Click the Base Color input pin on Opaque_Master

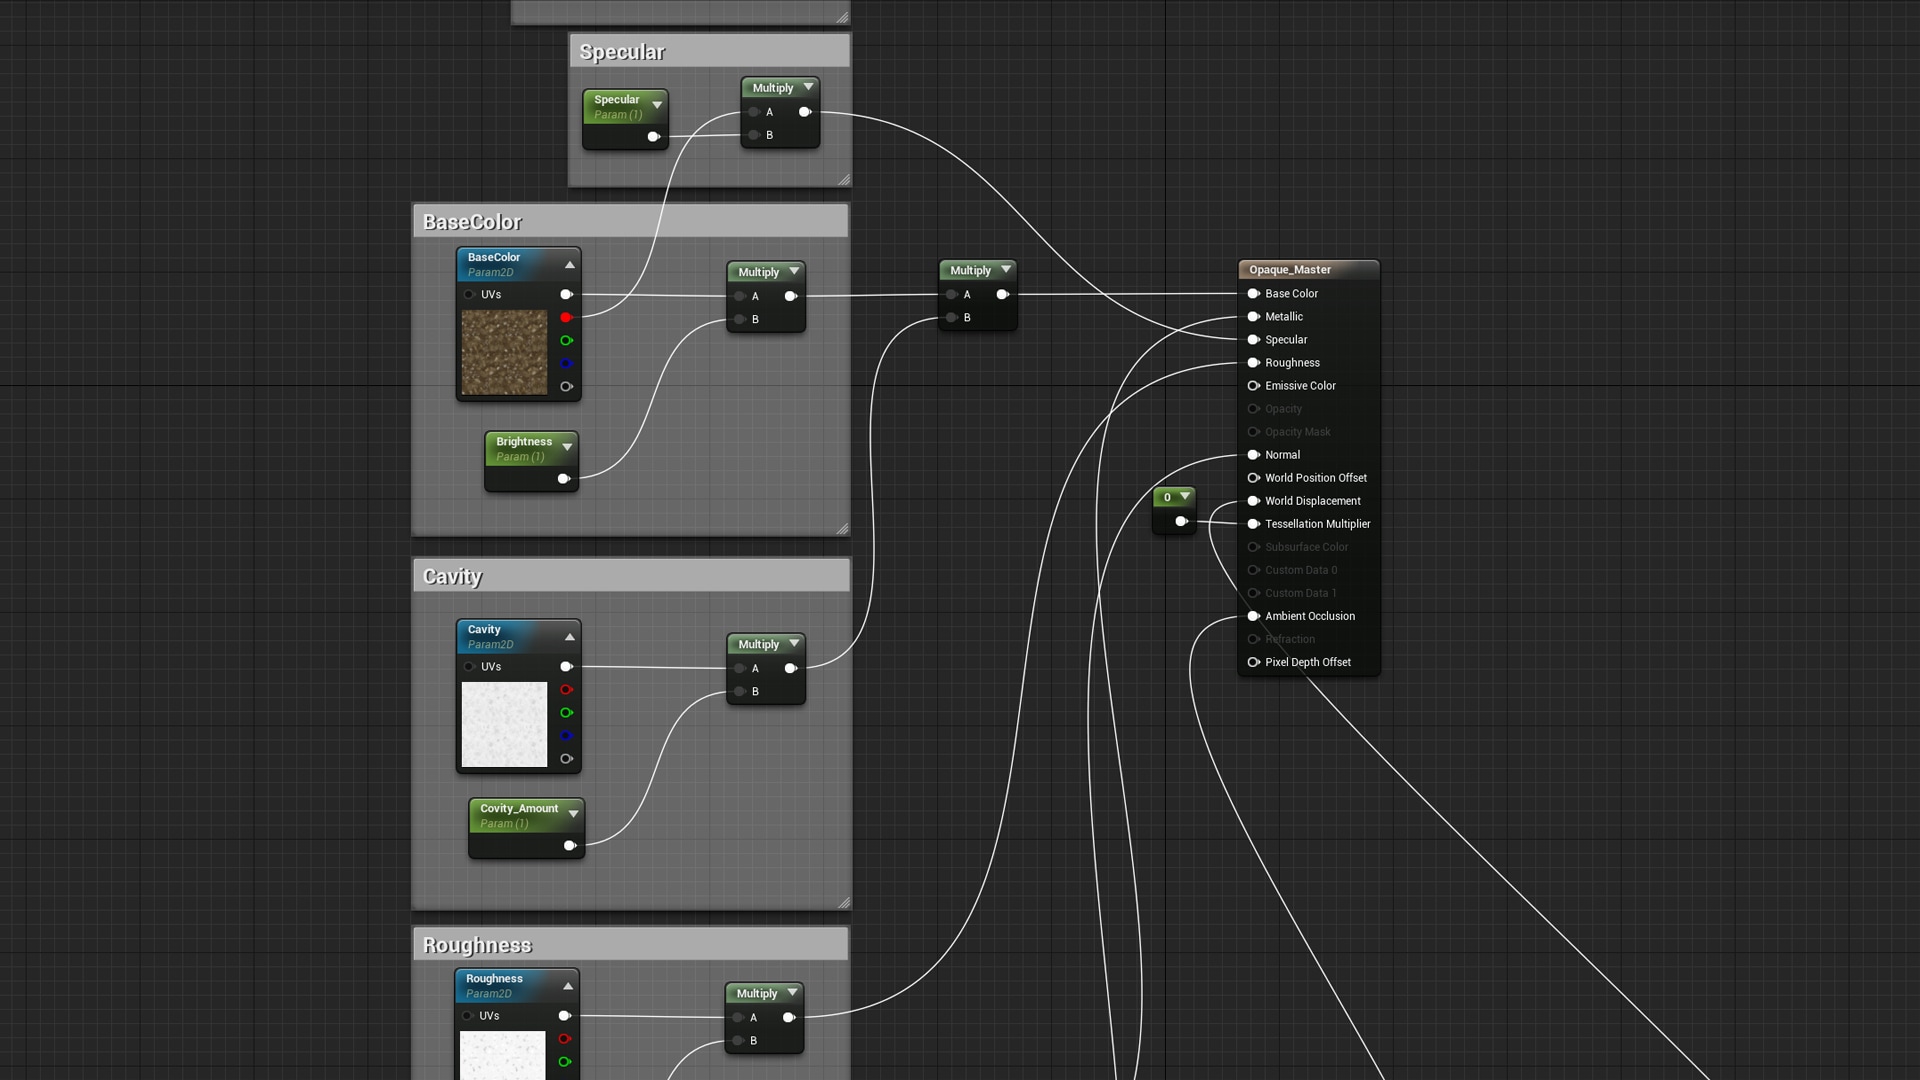pos(1254,293)
